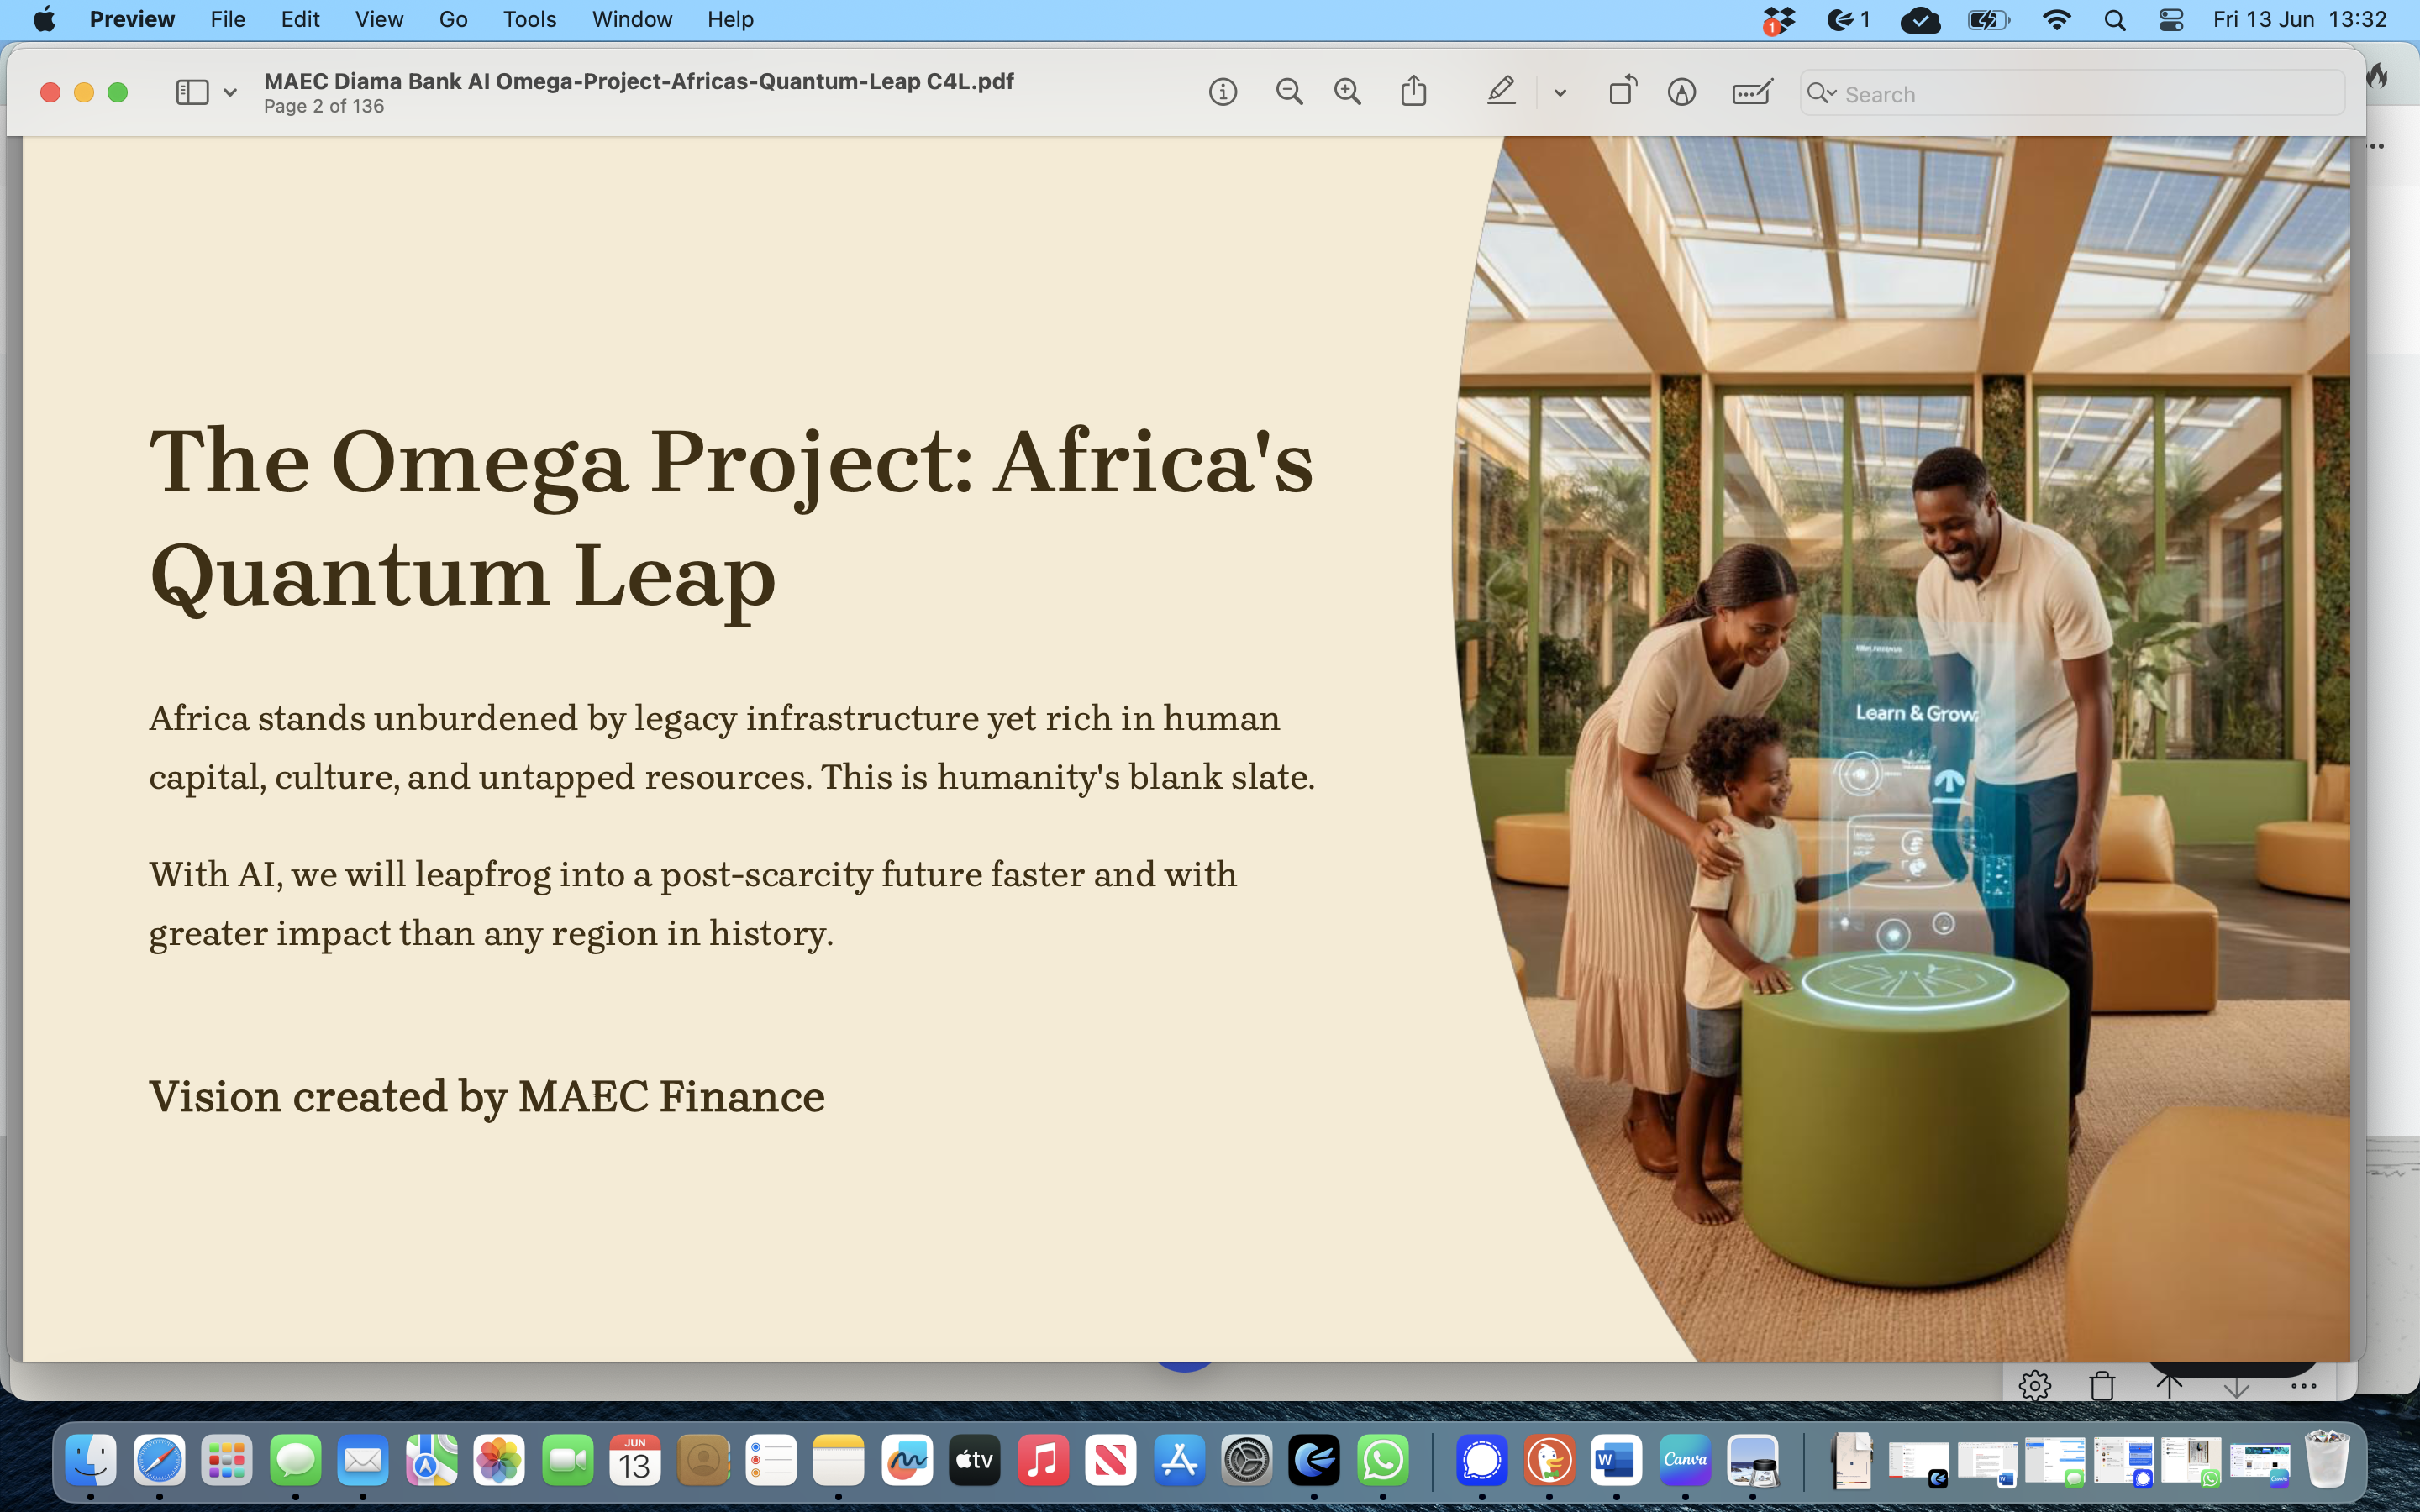Open Reminders in the Dock
This screenshot has height=1512, width=2420.
coord(771,1460)
